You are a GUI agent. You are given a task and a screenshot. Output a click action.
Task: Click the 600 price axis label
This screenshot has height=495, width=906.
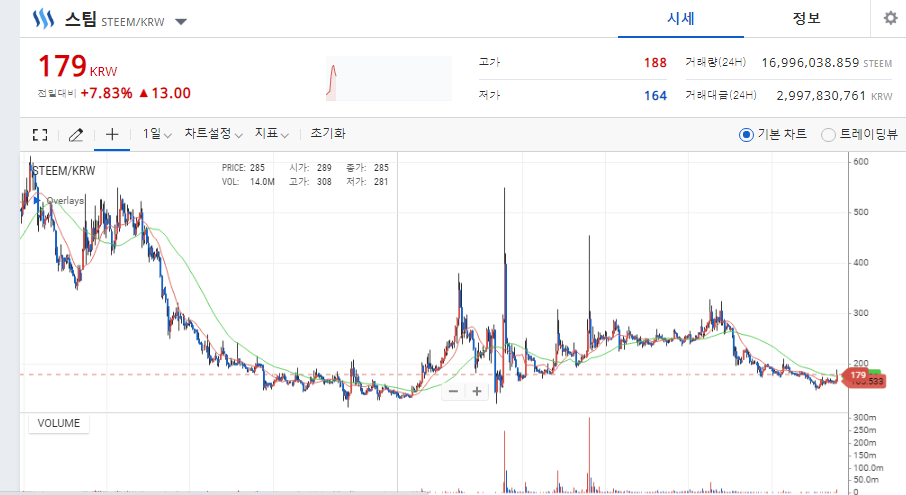[x=861, y=162]
